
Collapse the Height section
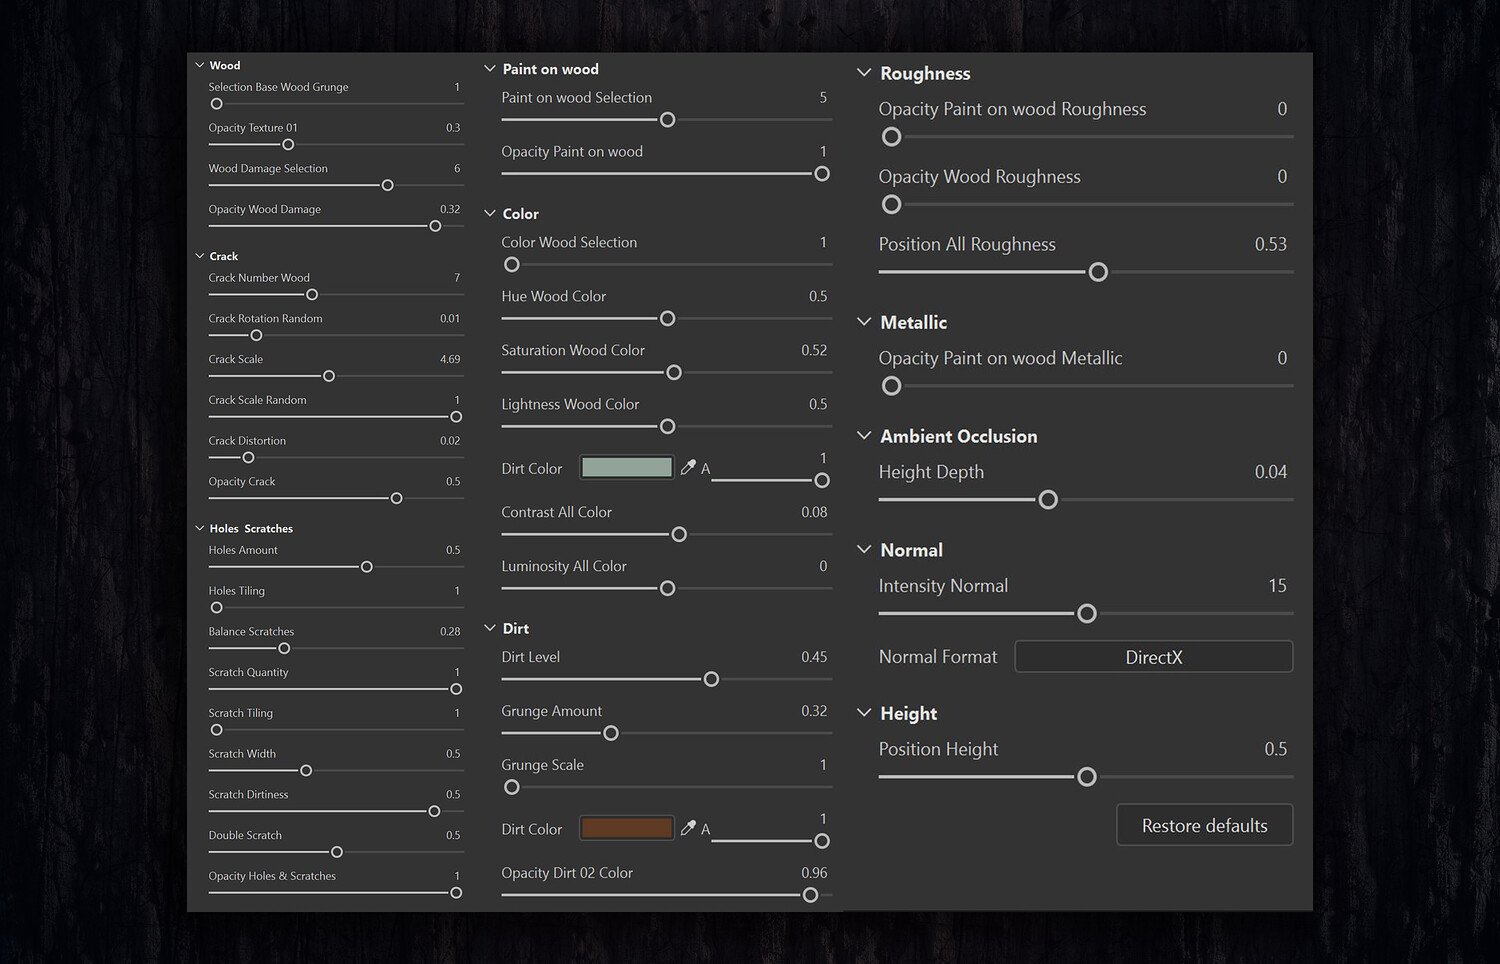coord(864,713)
